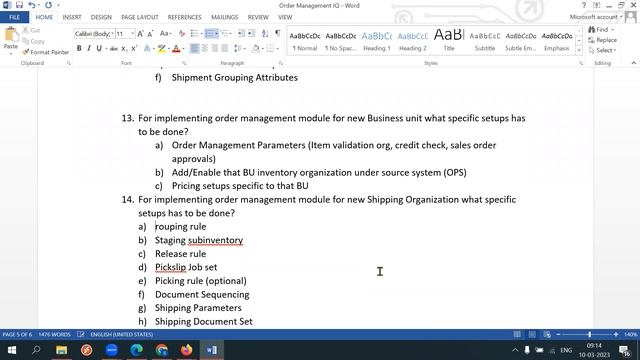Viewport: 640px width, 360px height.
Task: Open font size dropdown
Action: point(133,34)
